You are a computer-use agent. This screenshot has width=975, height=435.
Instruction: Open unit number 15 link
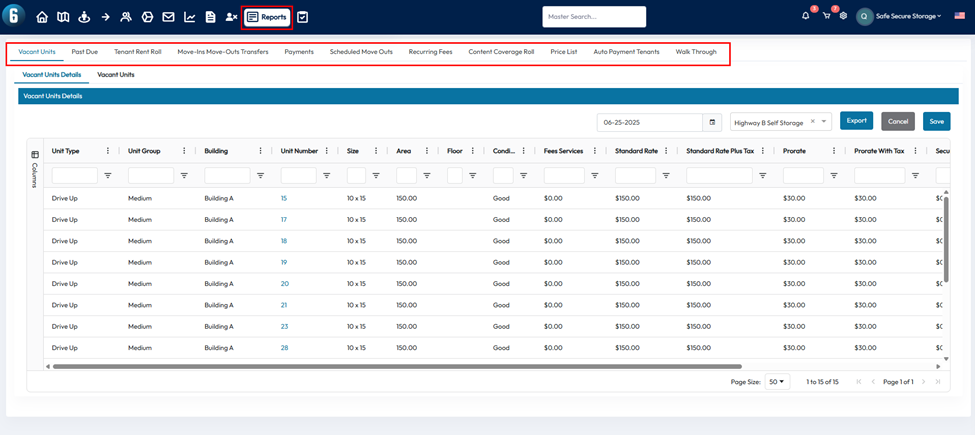284,198
